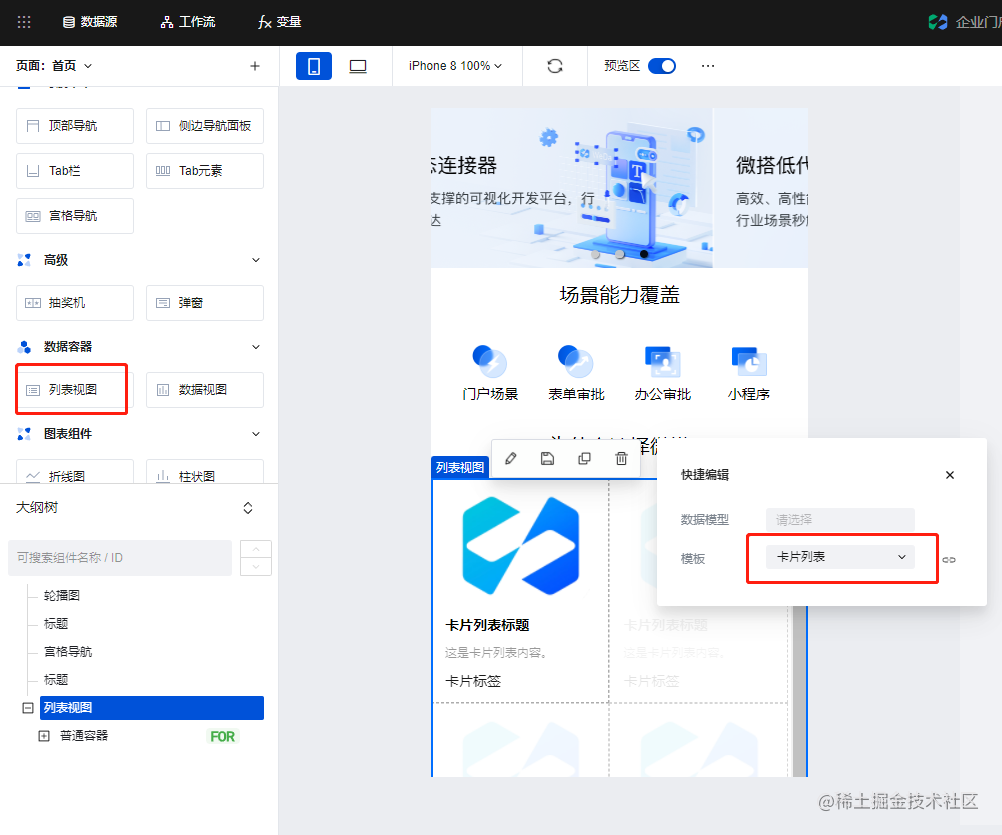
Task: Click the first card's logo image
Action: pyautogui.click(x=521, y=546)
